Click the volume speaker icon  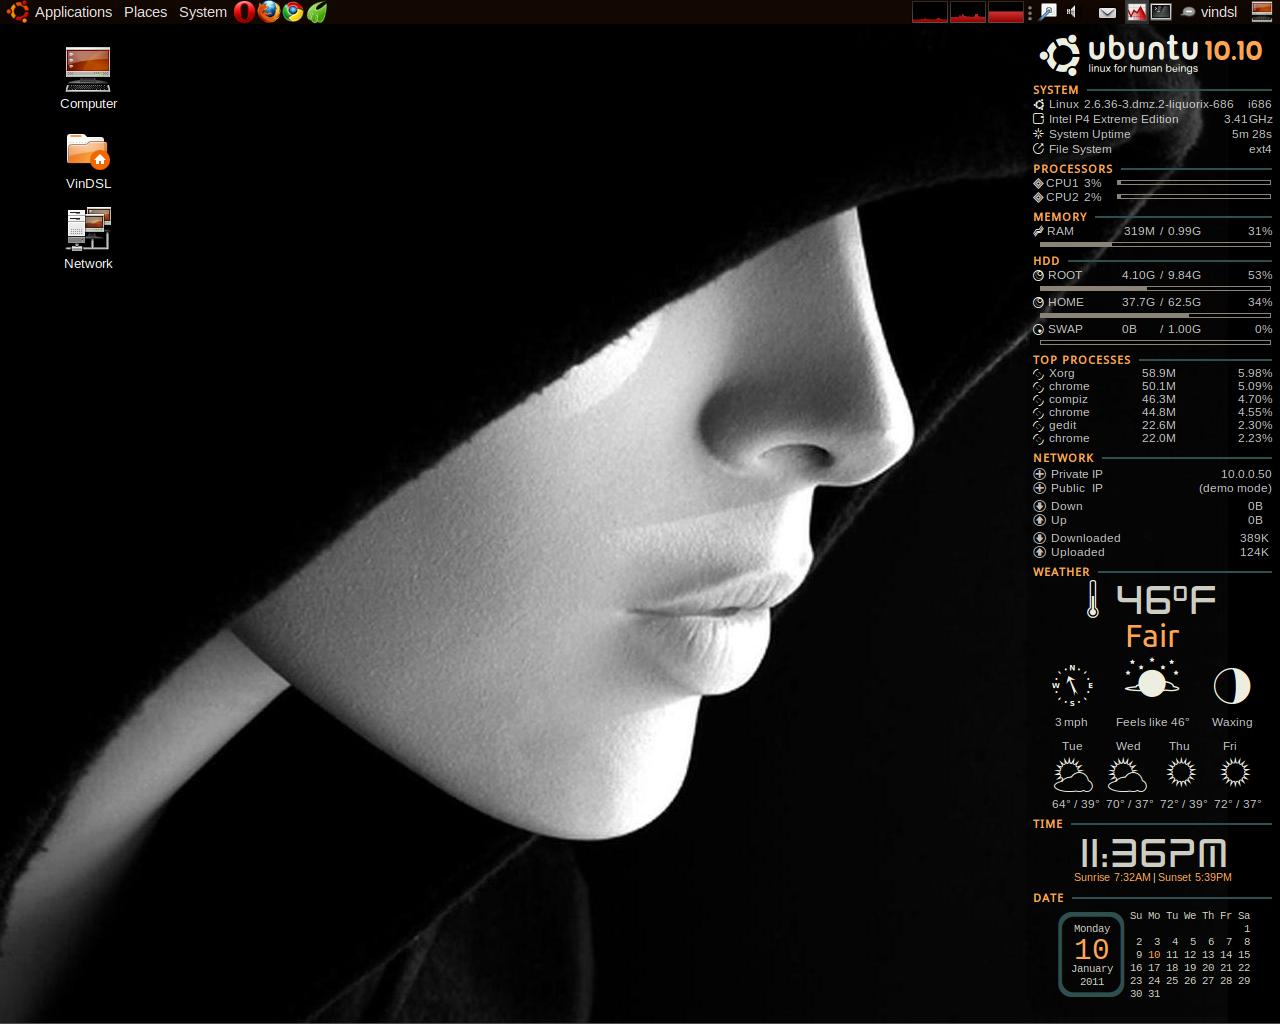tap(1072, 12)
